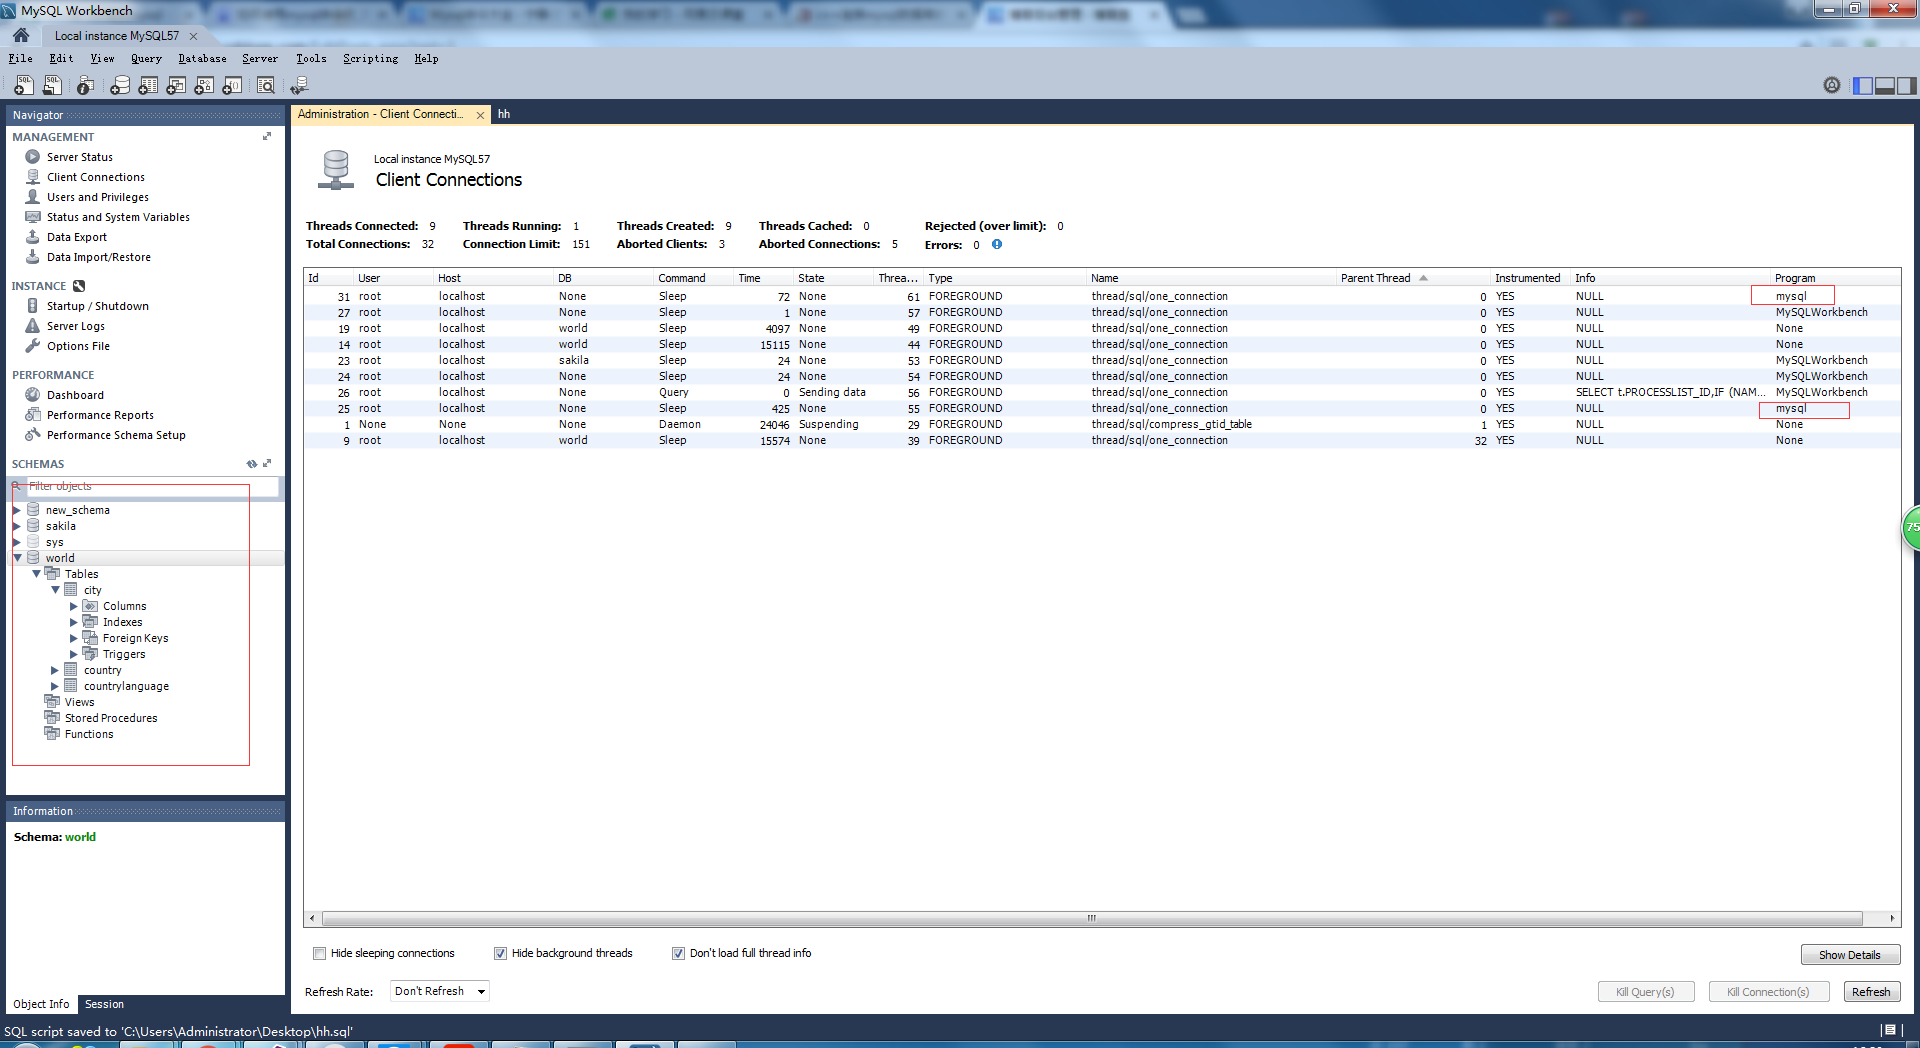The width and height of the screenshot is (1920, 1048).
Task: Open Server Status in Management
Action: click(x=79, y=157)
